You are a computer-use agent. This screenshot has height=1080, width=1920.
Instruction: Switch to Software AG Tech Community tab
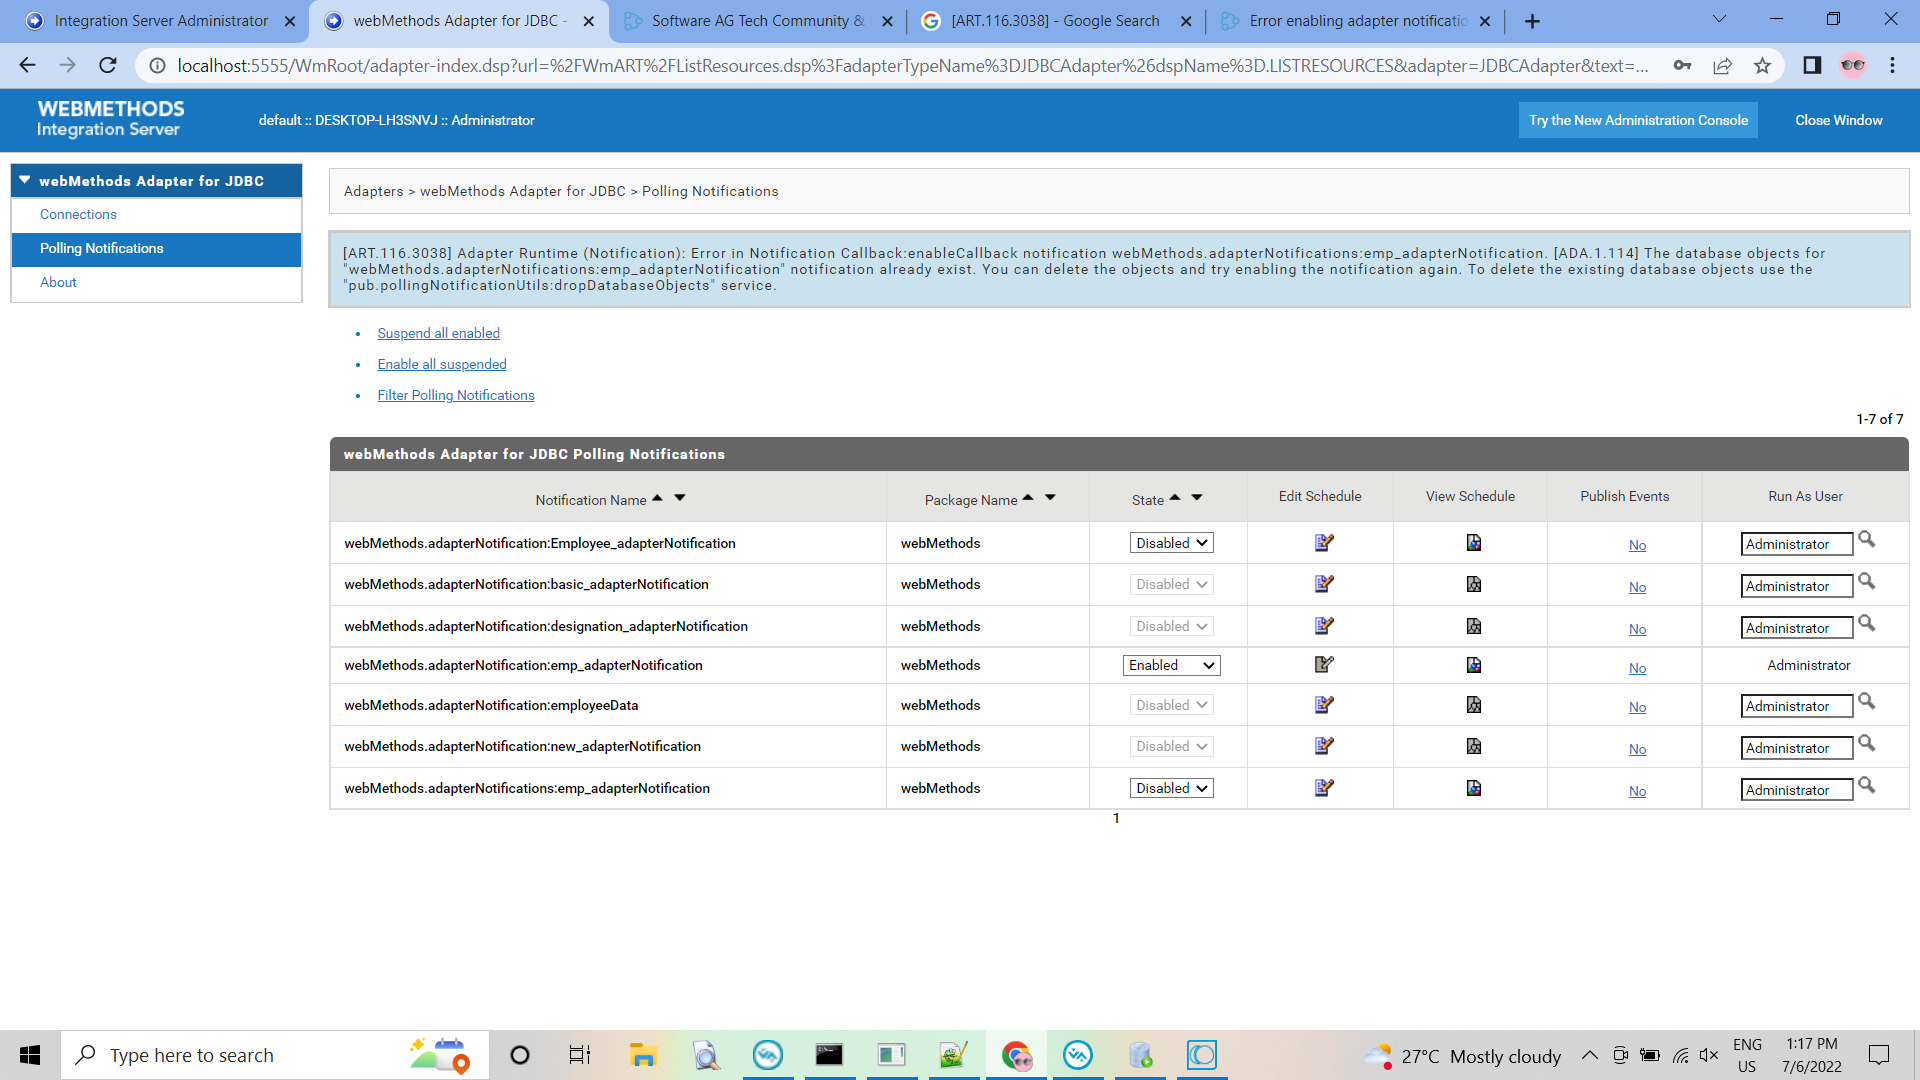coord(757,21)
